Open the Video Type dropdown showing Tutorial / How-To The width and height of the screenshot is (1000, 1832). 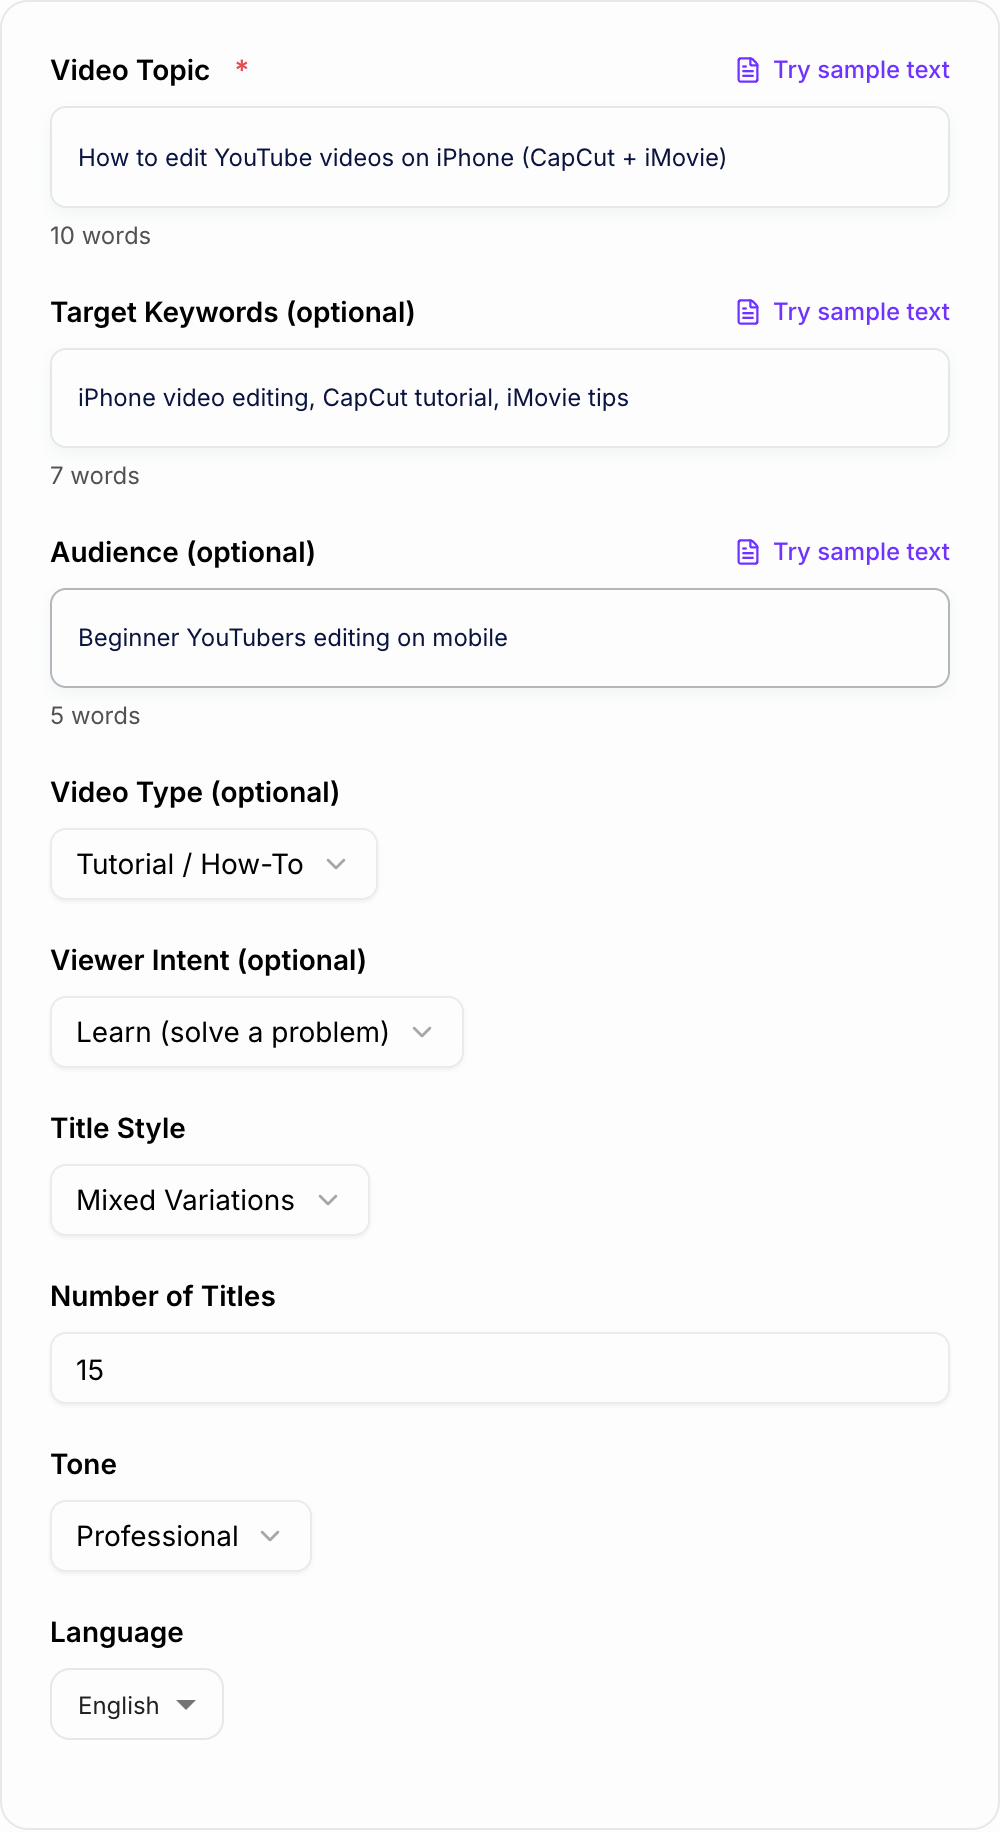point(214,864)
